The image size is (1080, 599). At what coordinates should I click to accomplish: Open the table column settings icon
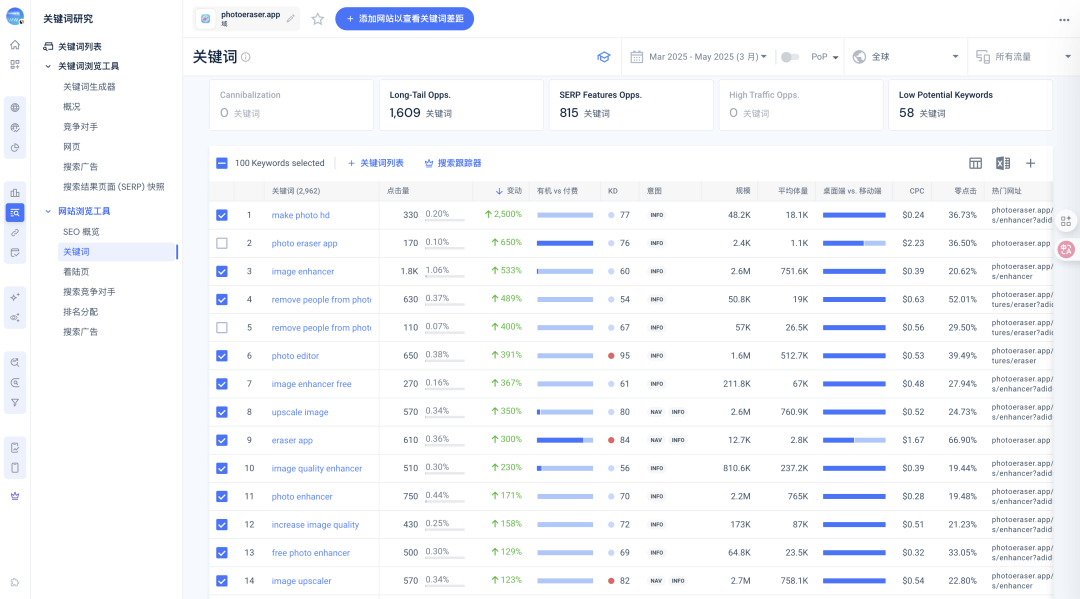tap(975, 163)
